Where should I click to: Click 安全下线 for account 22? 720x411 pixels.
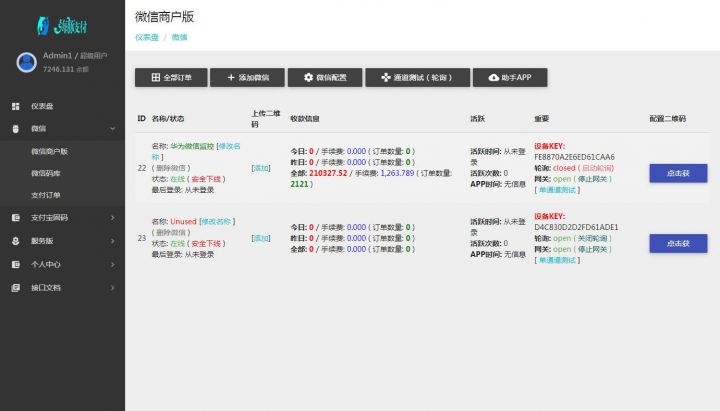[x=206, y=179]
